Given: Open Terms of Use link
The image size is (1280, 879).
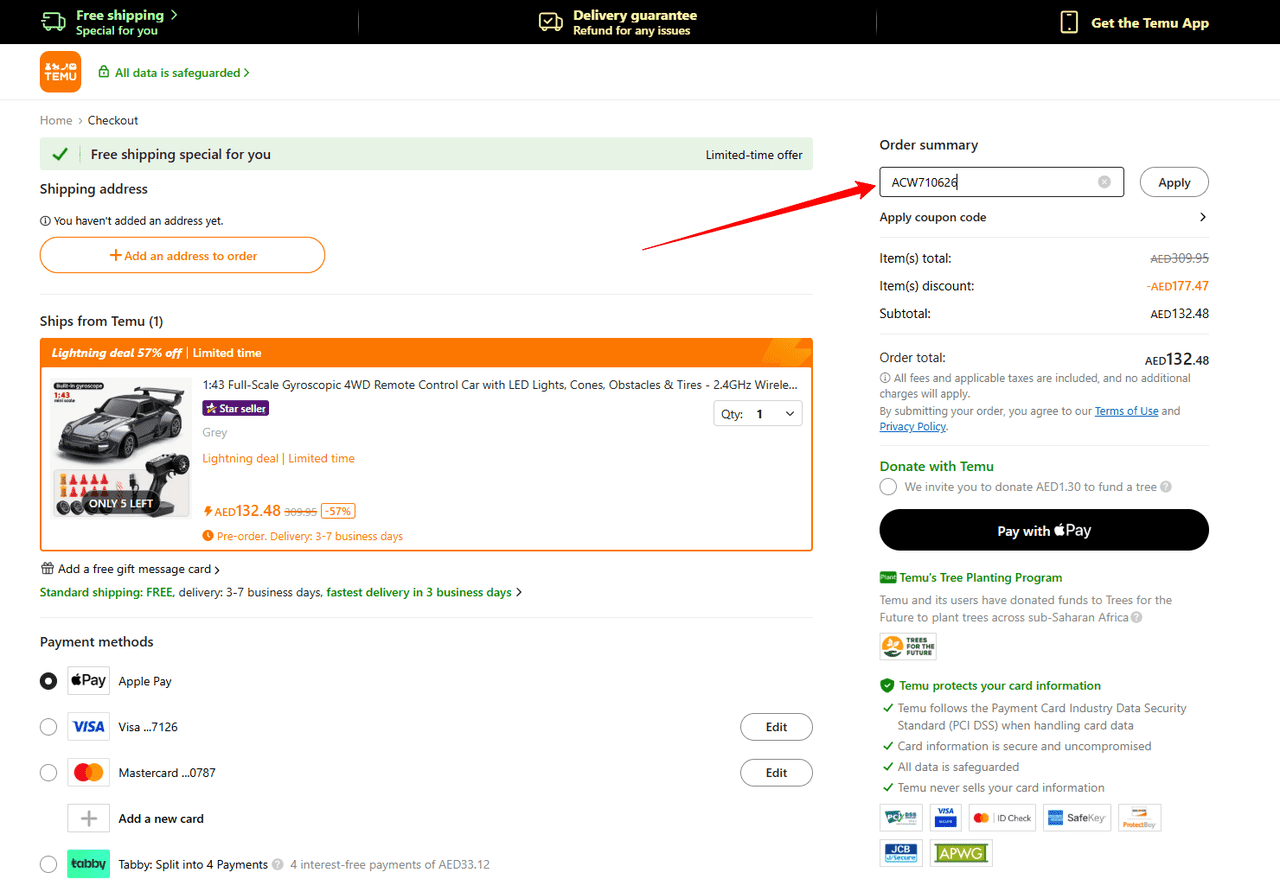Looking at the screenshot, I should tap(1126, 411).
